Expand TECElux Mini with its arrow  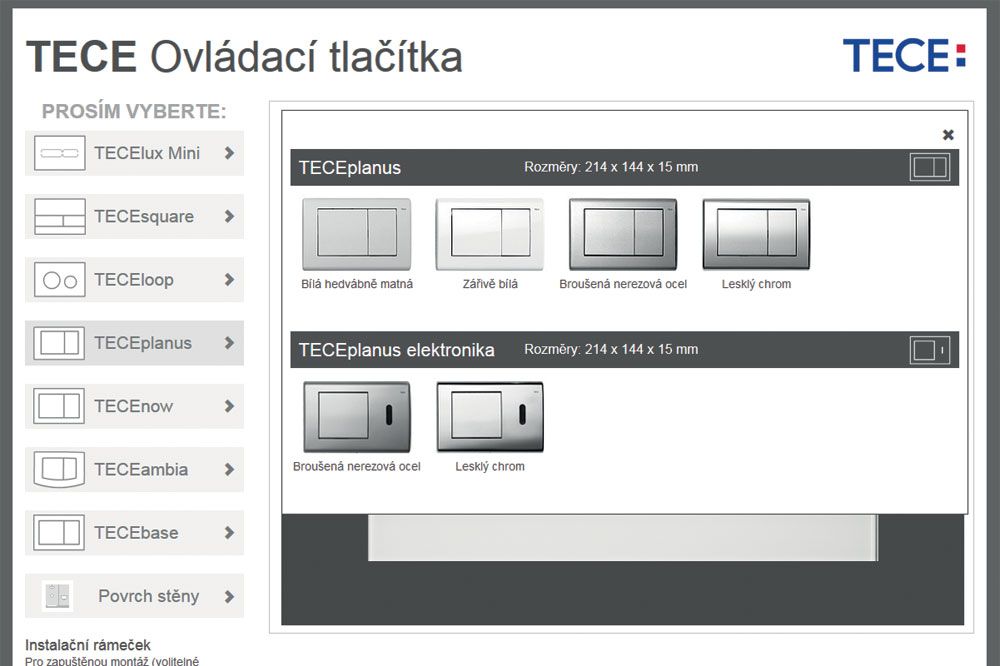229,153
